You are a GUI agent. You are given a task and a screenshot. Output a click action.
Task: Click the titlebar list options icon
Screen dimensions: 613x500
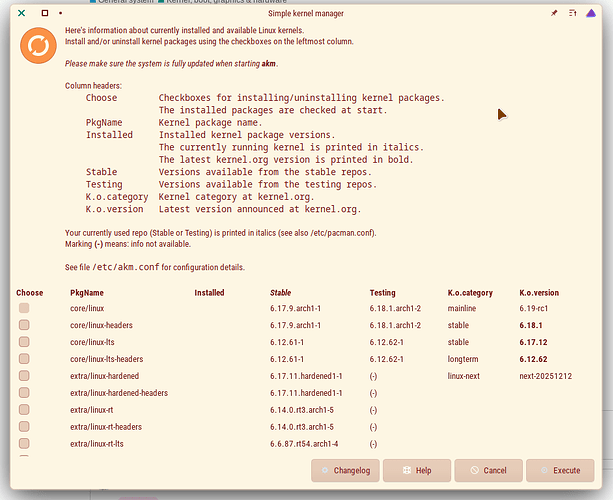coord(573,13)
